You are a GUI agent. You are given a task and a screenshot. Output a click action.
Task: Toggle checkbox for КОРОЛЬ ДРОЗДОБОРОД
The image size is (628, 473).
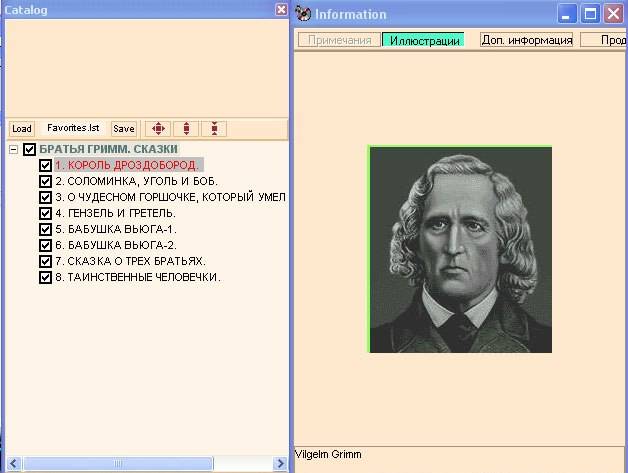[45, 165]
